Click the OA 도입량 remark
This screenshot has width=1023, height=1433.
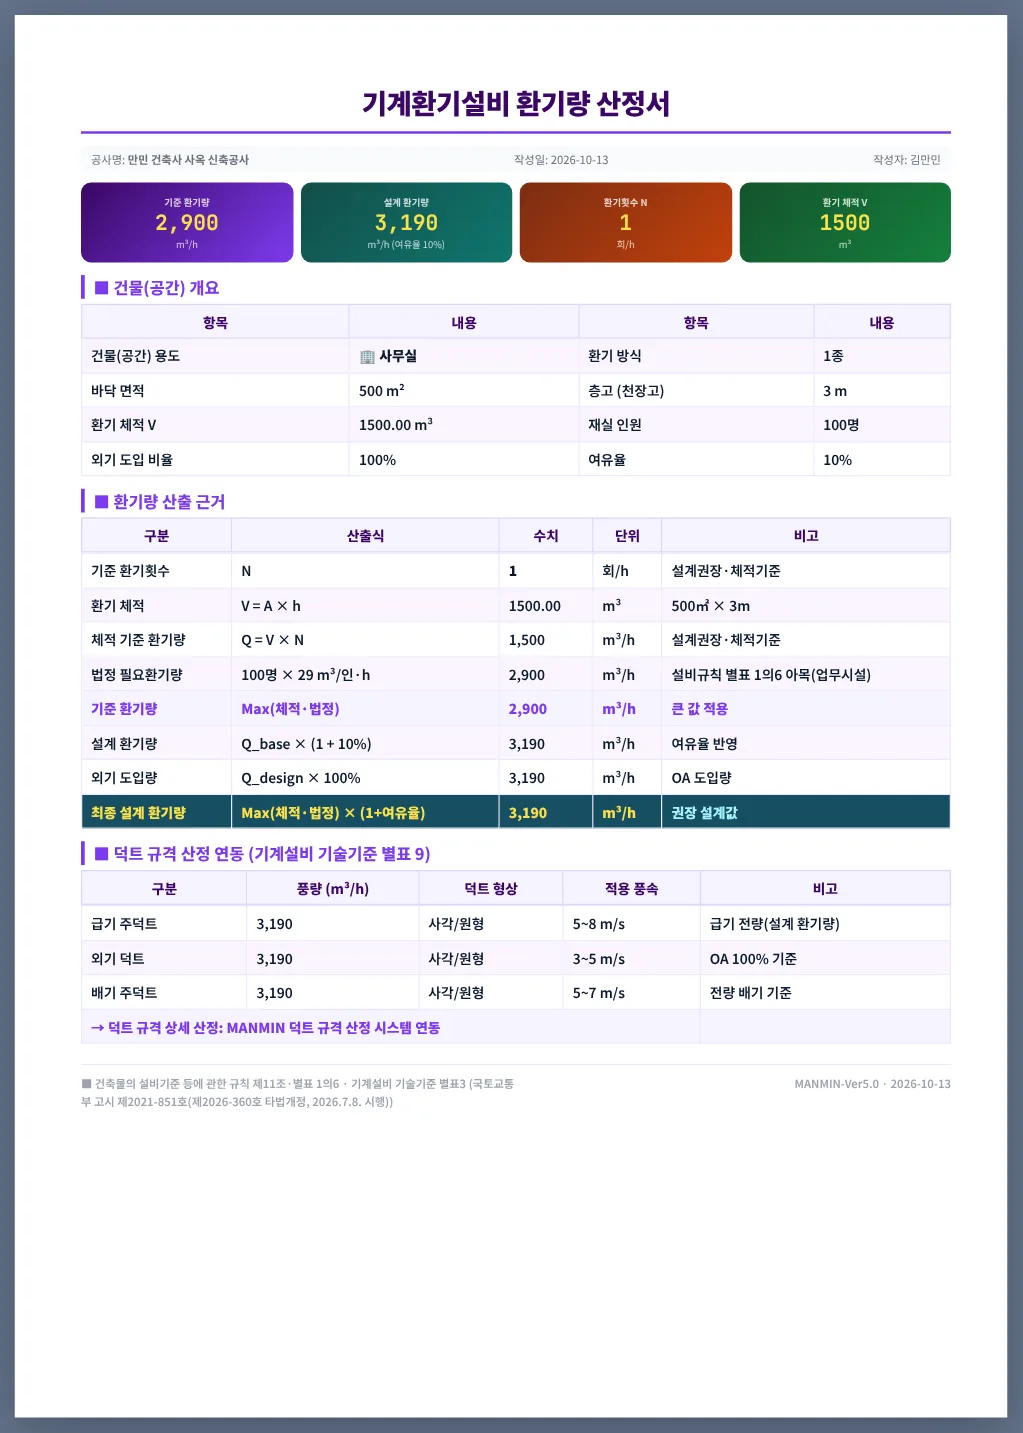tap(701, 778)
